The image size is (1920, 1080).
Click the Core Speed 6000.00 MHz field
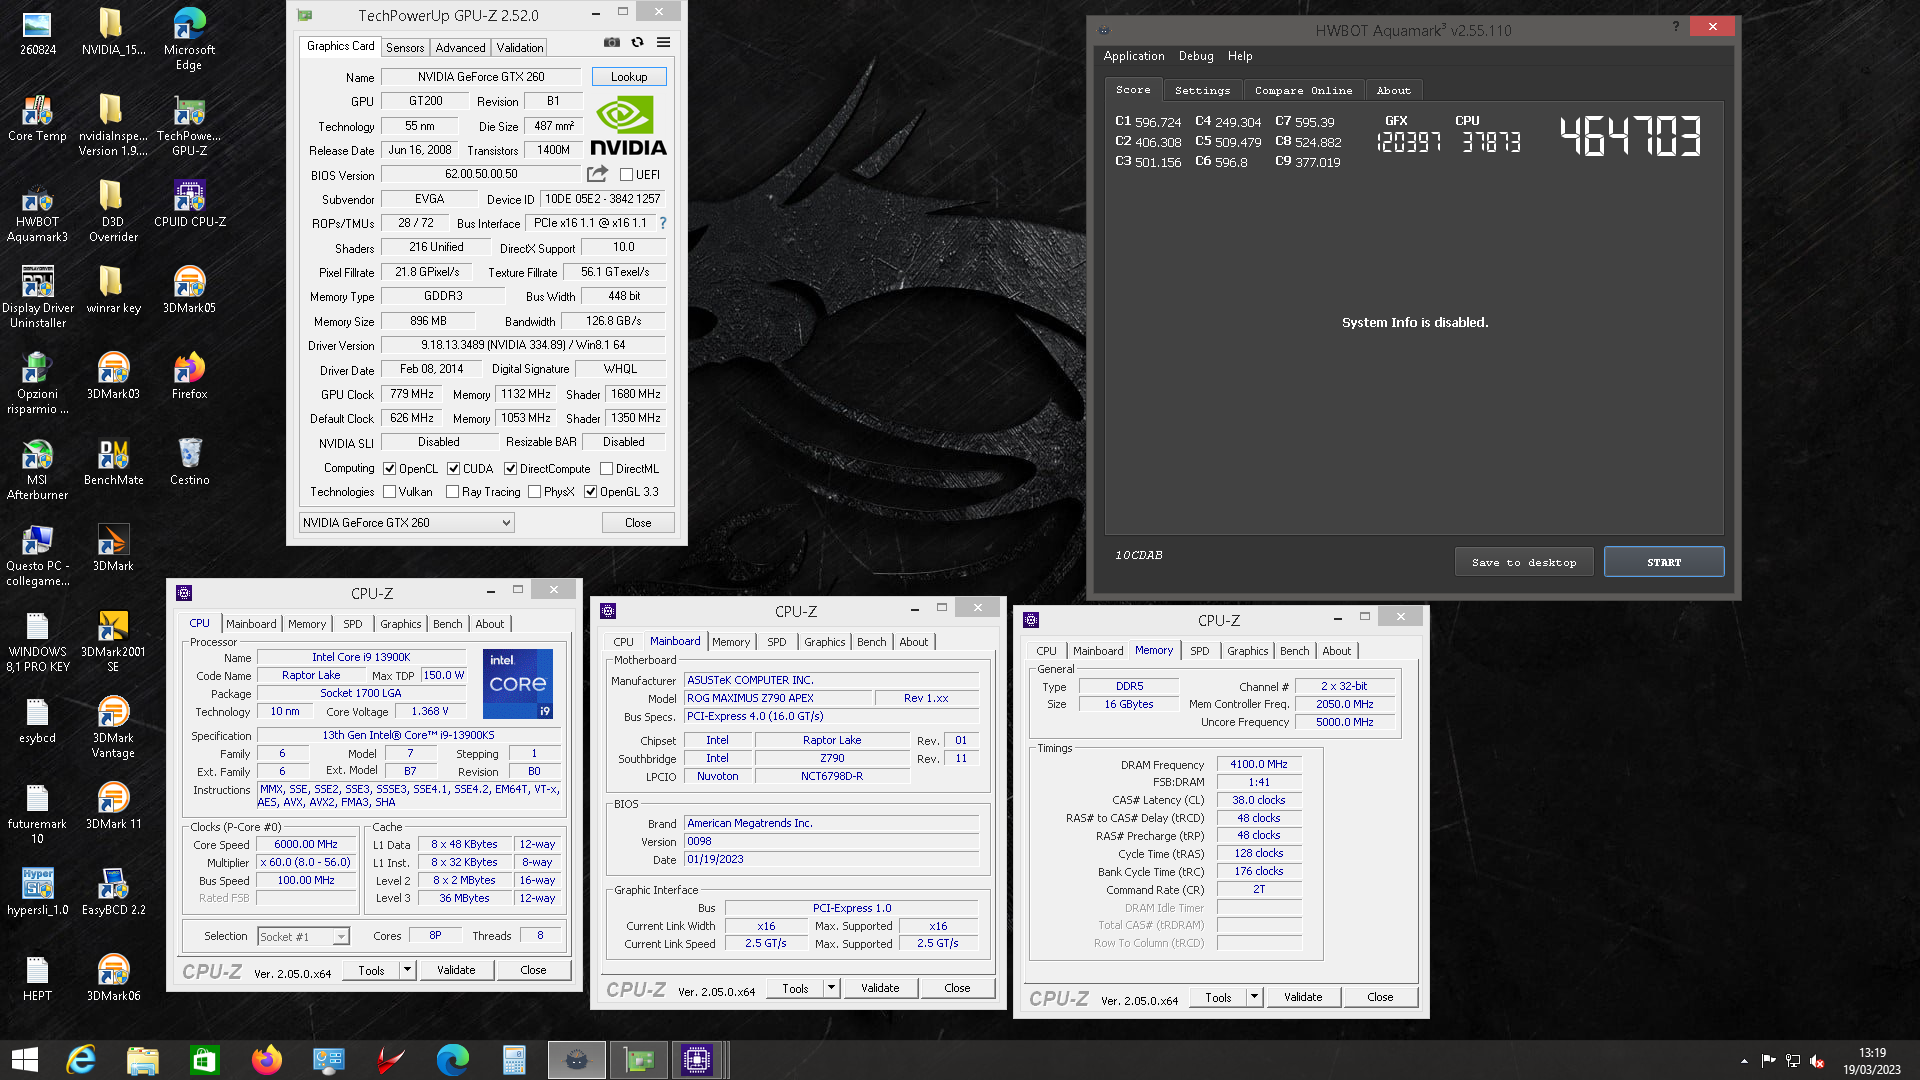coord(306,845)
